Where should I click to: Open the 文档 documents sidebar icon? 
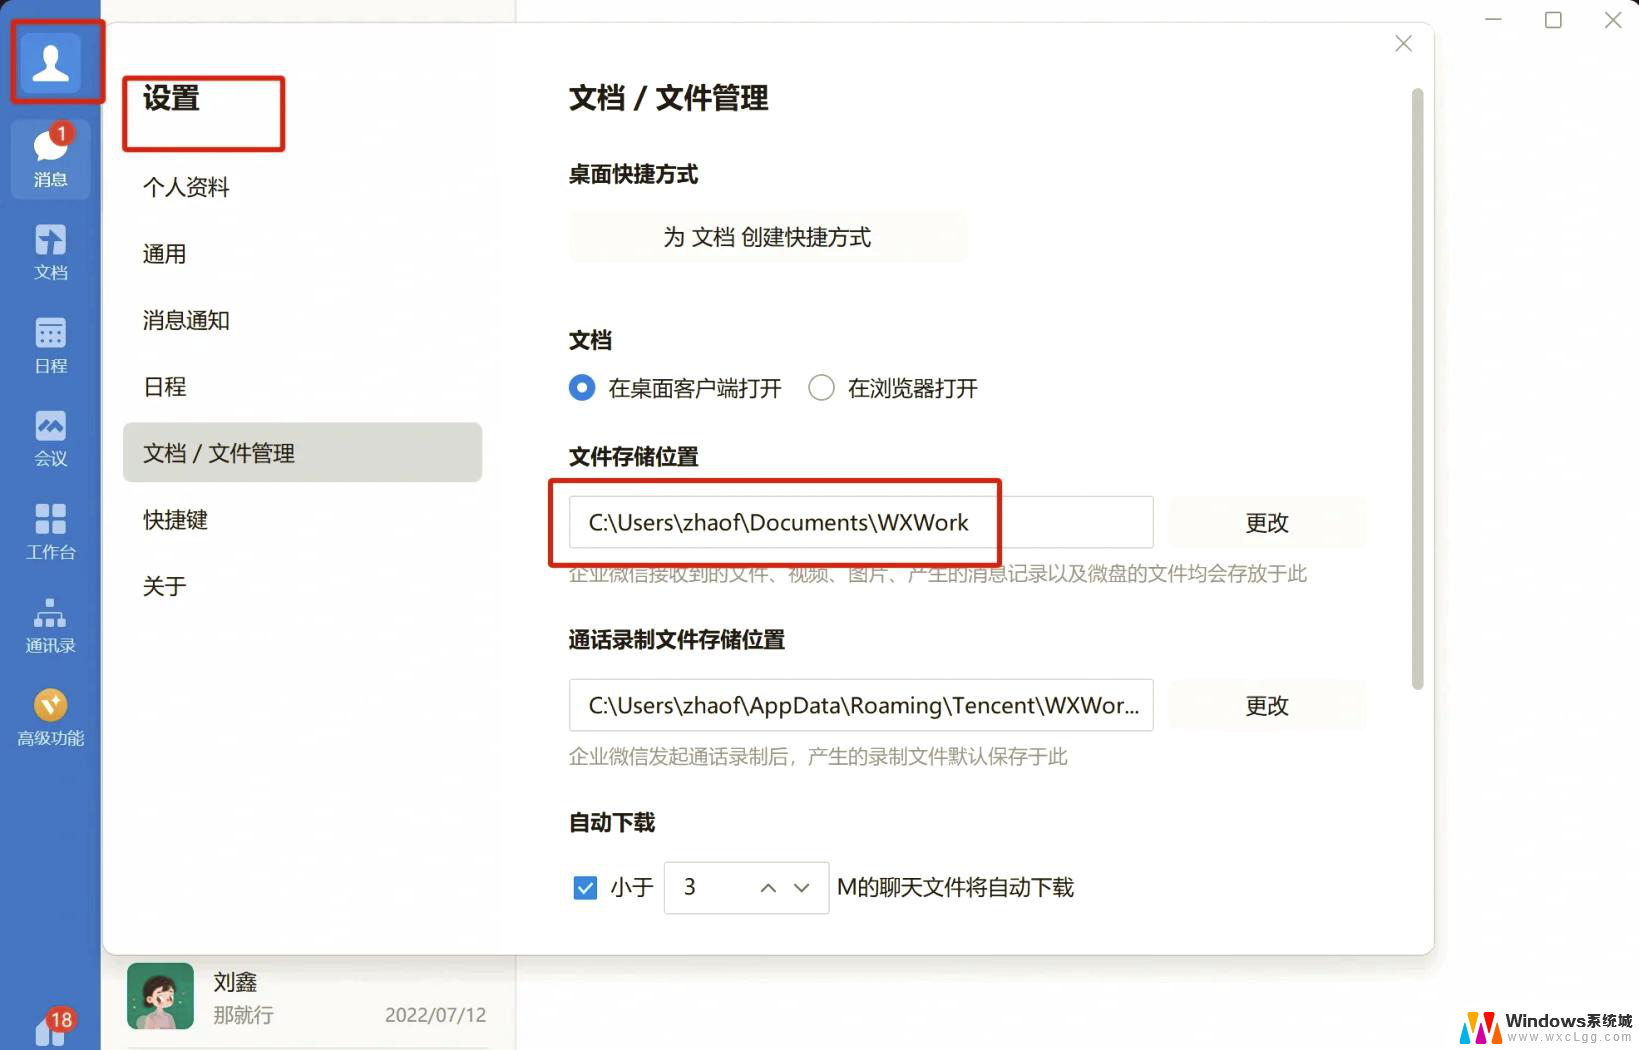coord(51,252)
